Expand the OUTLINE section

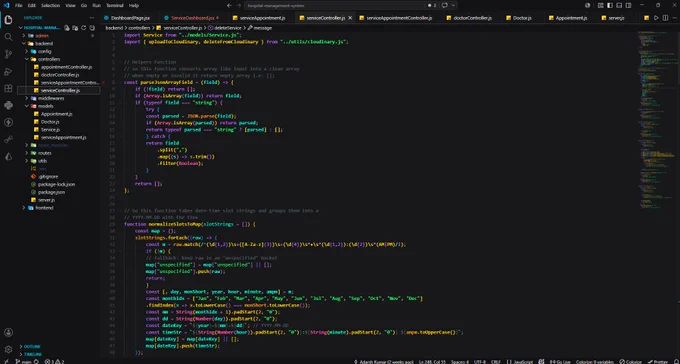31,347
